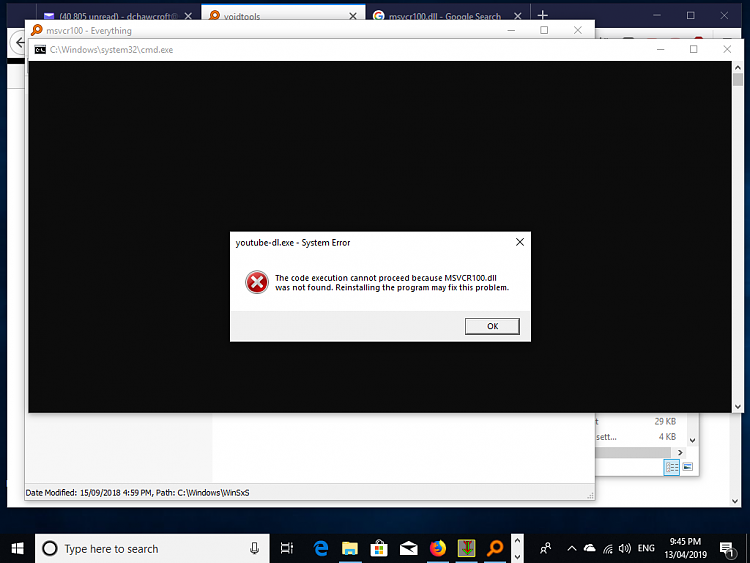Viewport: 750px width, 563px height.
Task: Minimize the cmd.exe window
Action: coord(660,49)
